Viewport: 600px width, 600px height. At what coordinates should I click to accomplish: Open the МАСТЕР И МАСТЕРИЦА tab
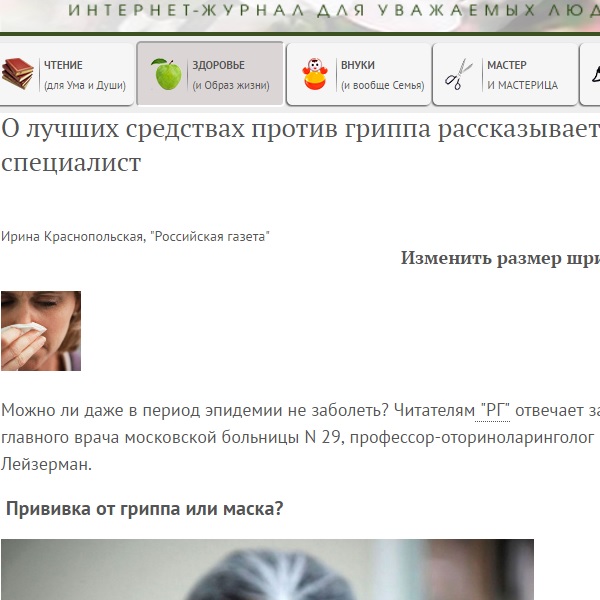(x=505, y=74)
